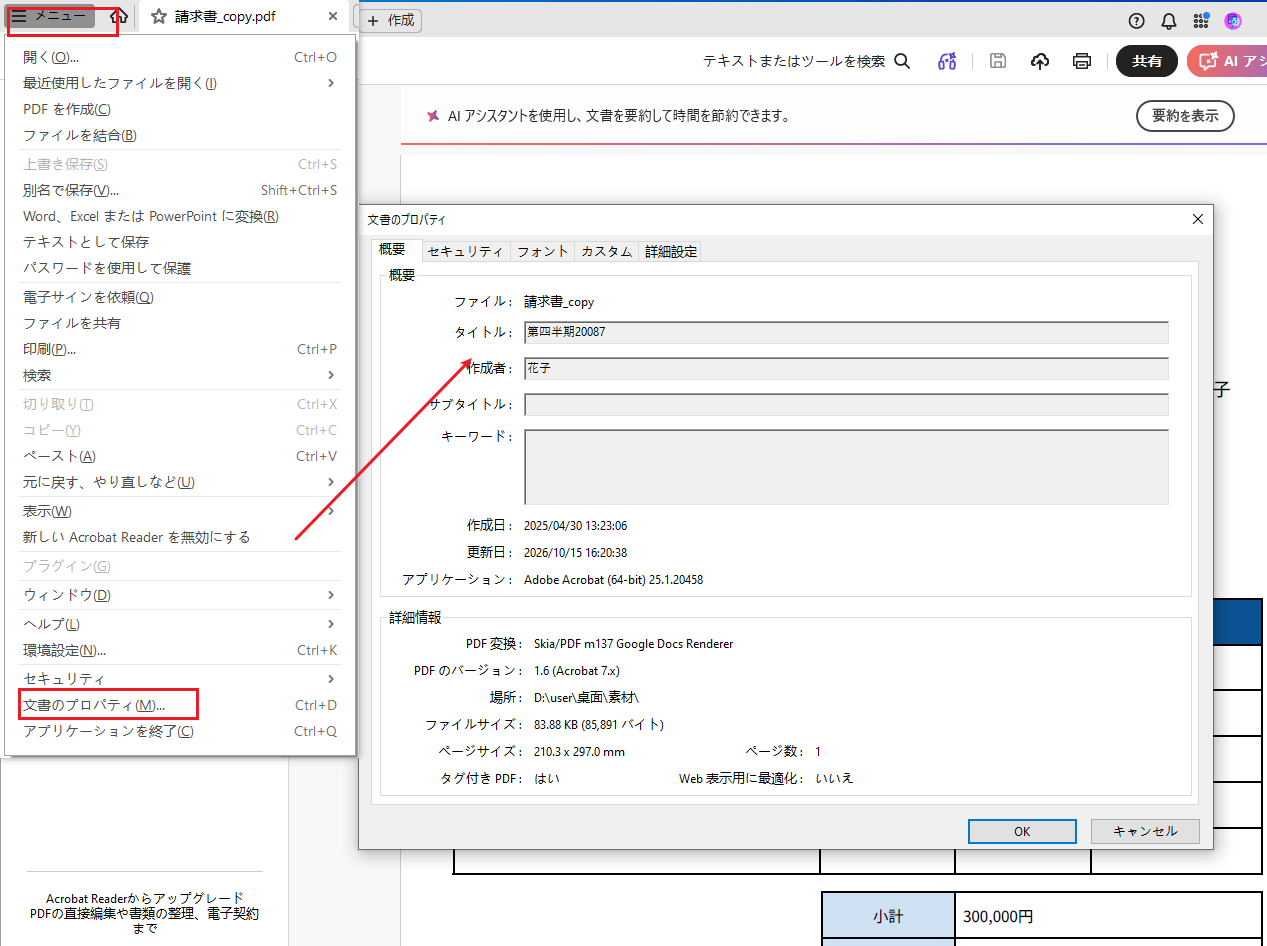
Task: Select テキストとして保存 menu item
Action: pyautogui.click(x=180, y=242)
